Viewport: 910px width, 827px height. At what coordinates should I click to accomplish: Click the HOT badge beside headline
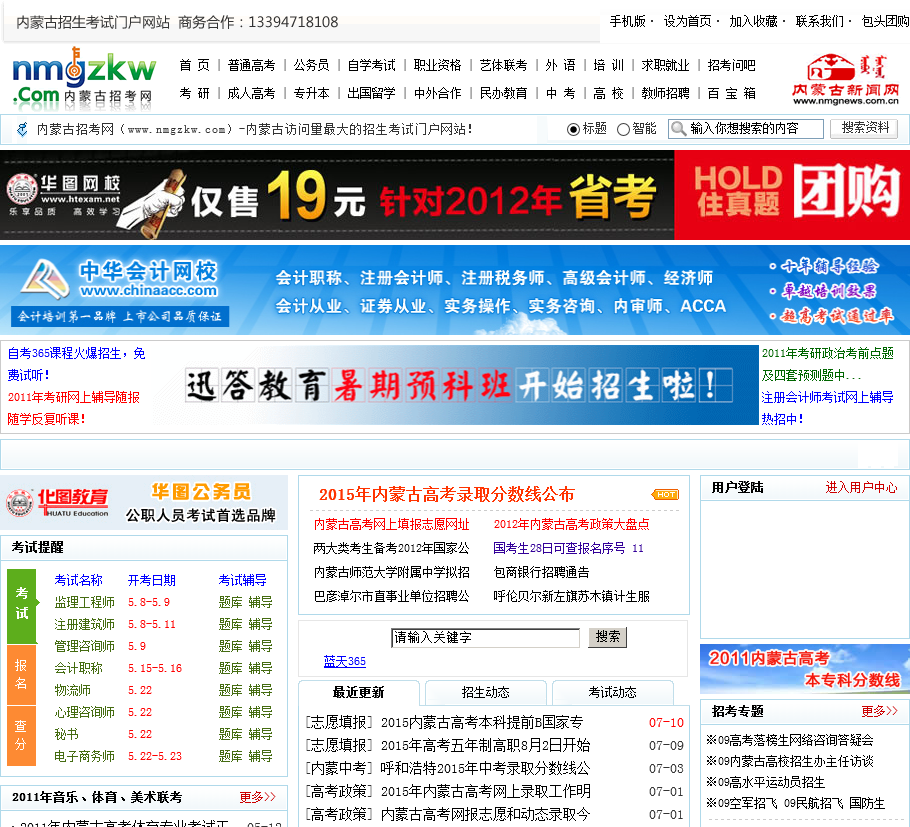666,494
